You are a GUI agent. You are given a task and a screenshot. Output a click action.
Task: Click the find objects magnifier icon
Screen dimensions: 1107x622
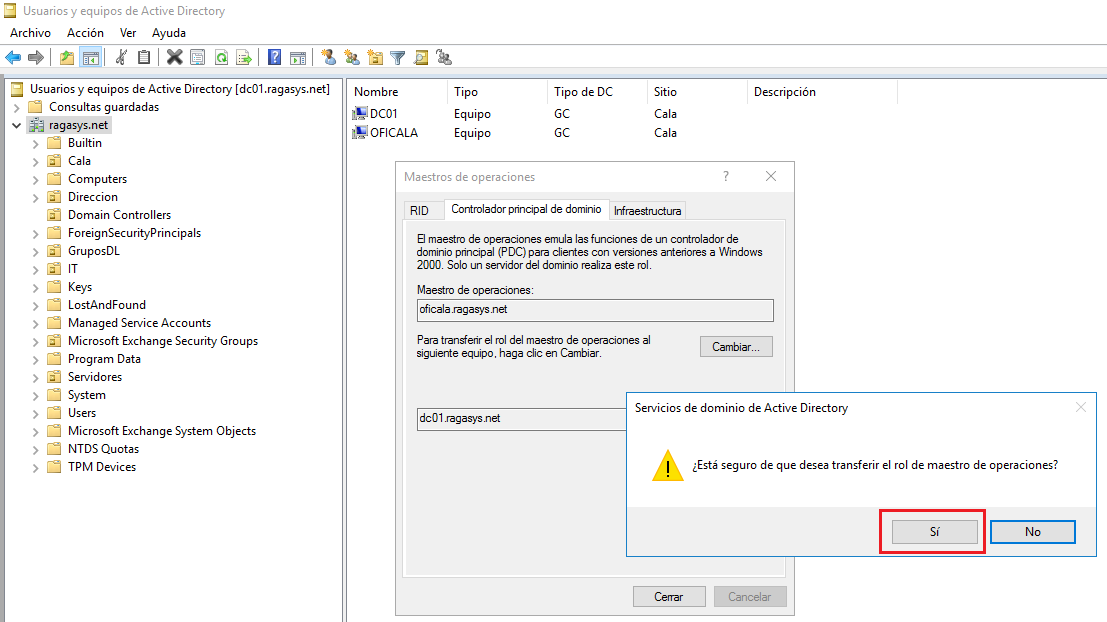coord(421,57)
